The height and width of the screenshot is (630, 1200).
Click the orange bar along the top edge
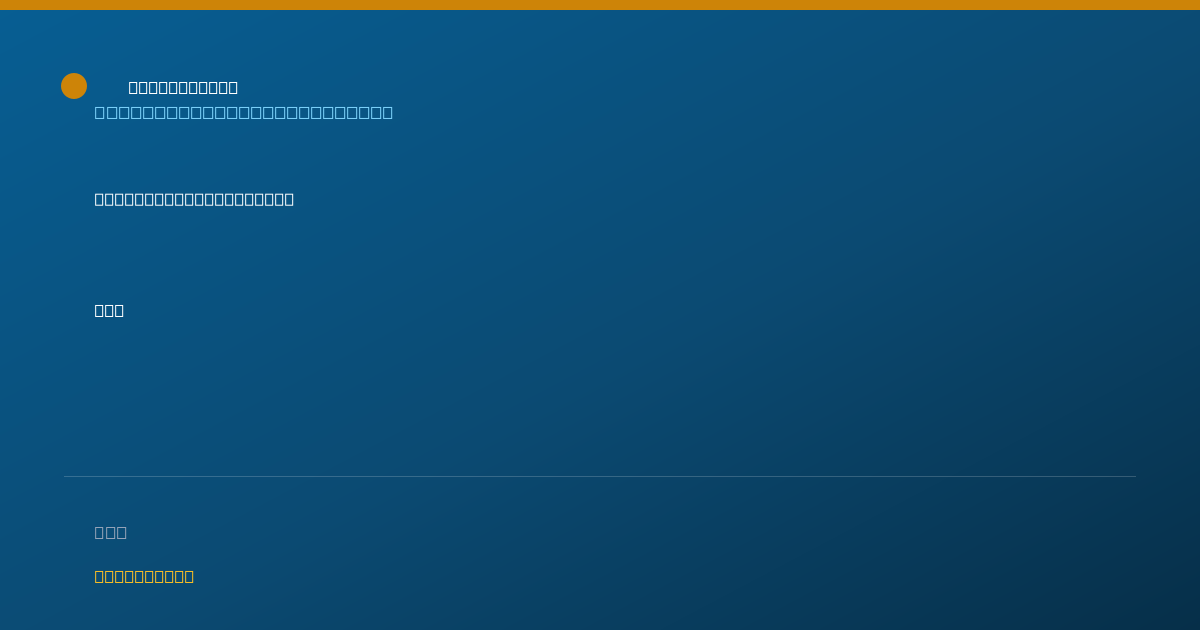tap(600, 5)
